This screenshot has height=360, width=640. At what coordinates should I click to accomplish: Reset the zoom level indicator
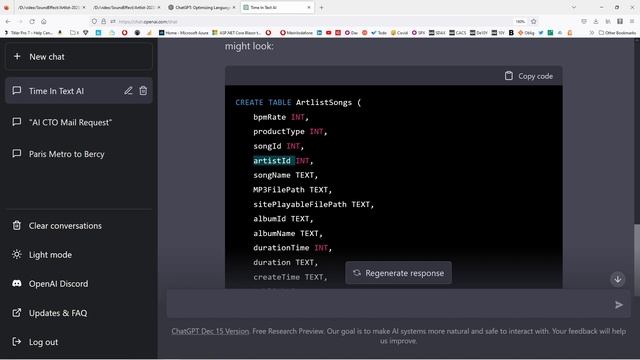pyautogui.click(x=520, y=21)
